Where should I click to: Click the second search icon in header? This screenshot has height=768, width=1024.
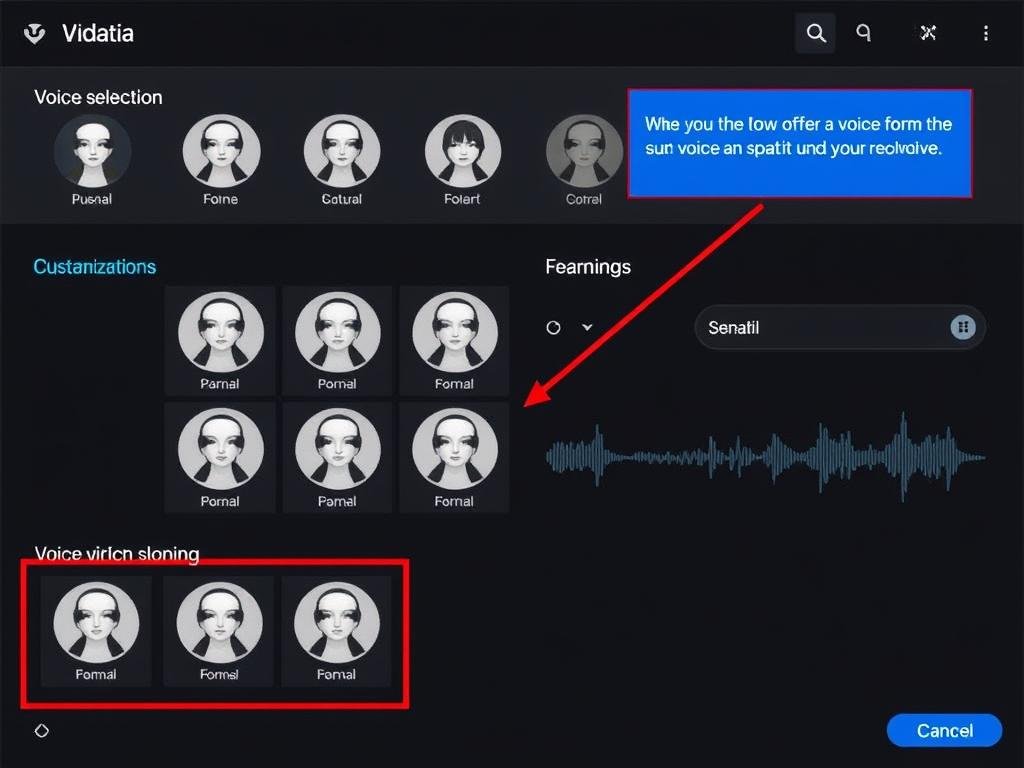[863, 33]
